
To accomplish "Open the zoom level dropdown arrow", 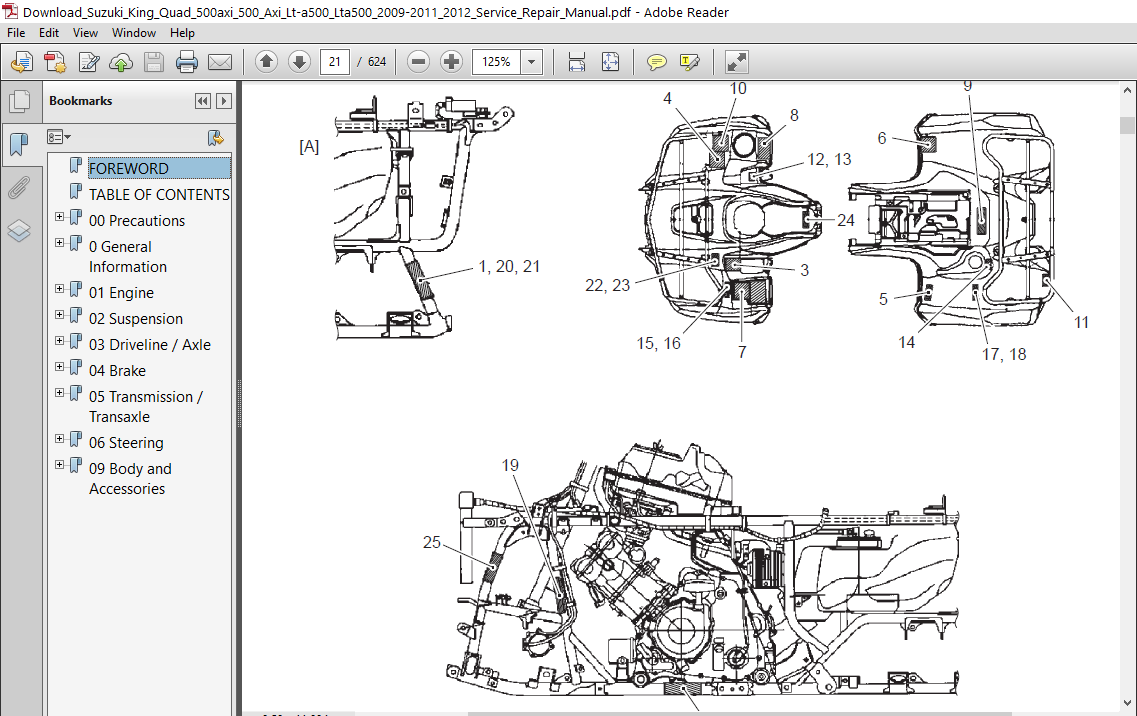I will [x=532, y=62].
